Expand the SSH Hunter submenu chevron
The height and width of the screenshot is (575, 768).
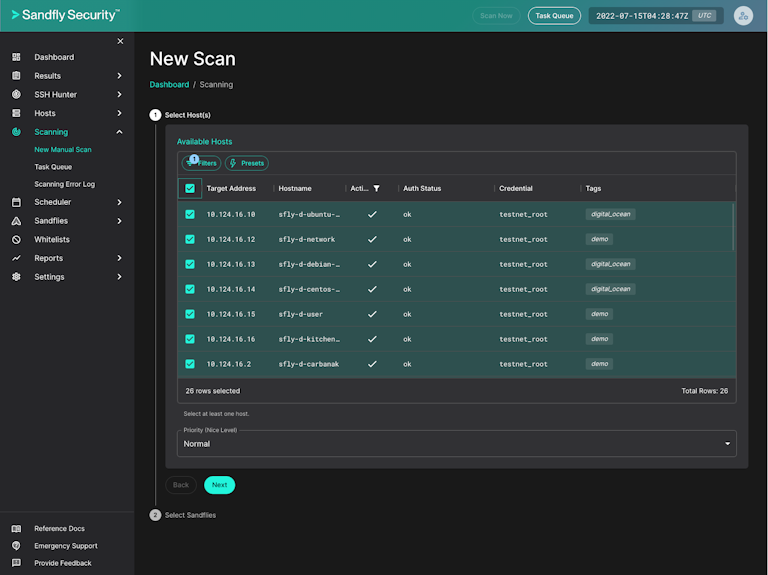[120, 95]
